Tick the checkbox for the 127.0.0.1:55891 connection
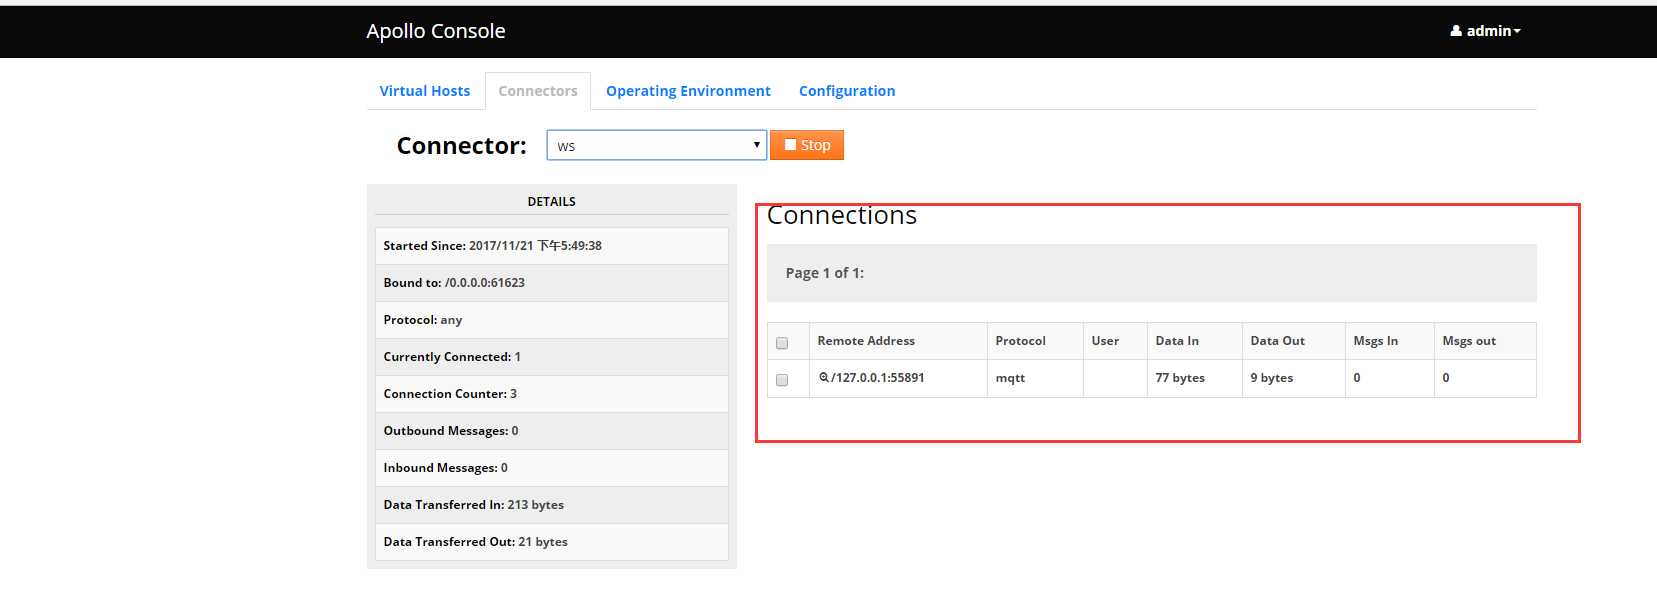 coord(782,380)
